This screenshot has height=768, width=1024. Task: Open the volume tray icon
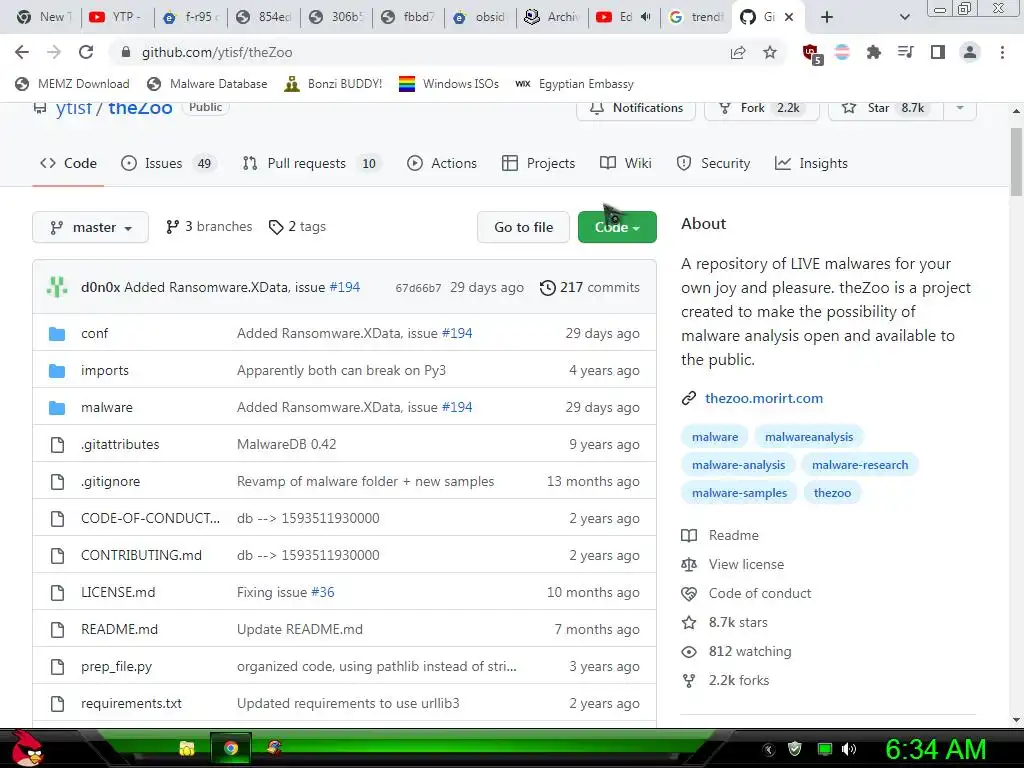click(x=849, y=749)
